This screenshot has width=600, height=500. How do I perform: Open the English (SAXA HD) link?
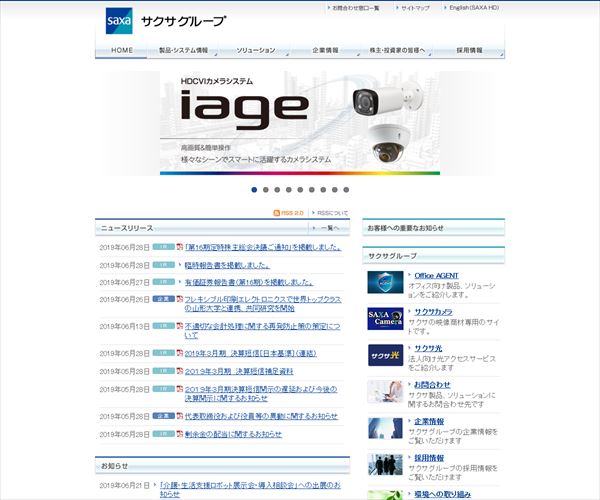pyautogui.click(x=473, y=8)
